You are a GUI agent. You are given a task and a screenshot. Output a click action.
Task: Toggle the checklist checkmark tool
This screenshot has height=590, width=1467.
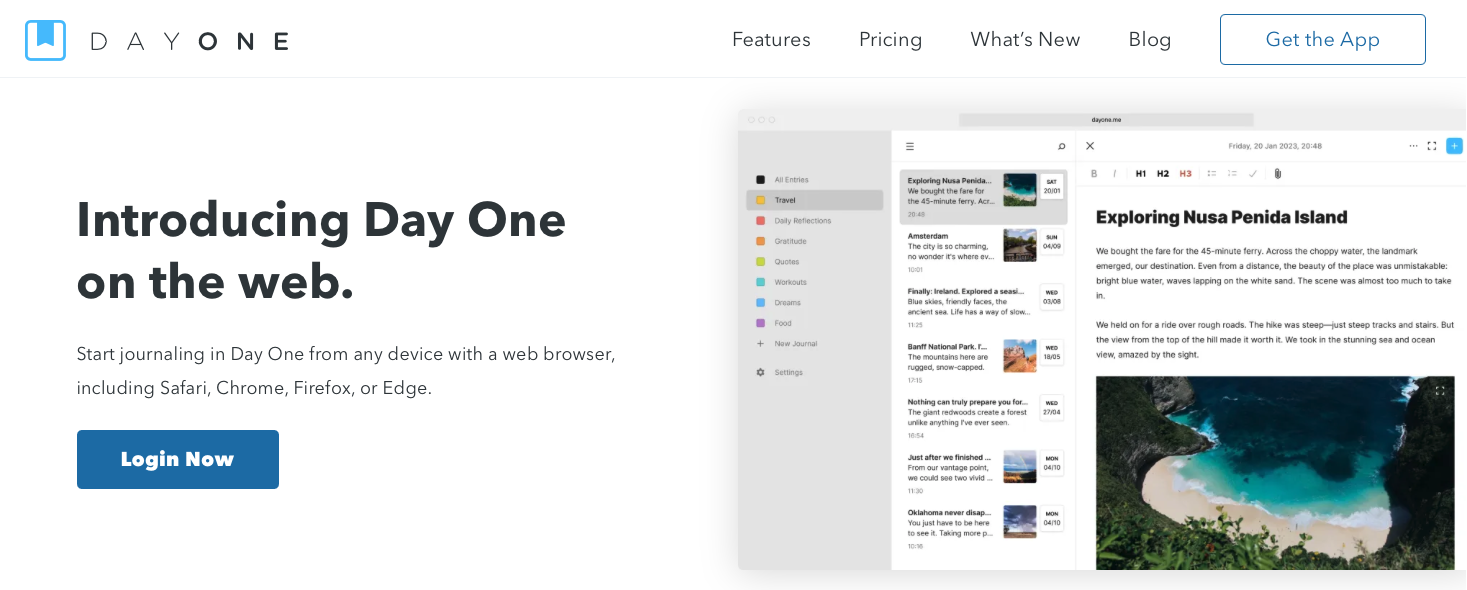pos(1253,173)
